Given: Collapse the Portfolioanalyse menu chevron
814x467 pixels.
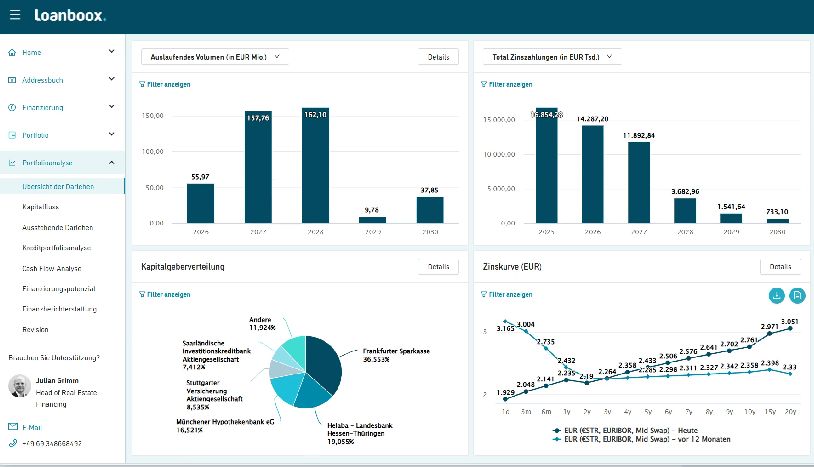Looking at the screenshot, I should point(110,162).
